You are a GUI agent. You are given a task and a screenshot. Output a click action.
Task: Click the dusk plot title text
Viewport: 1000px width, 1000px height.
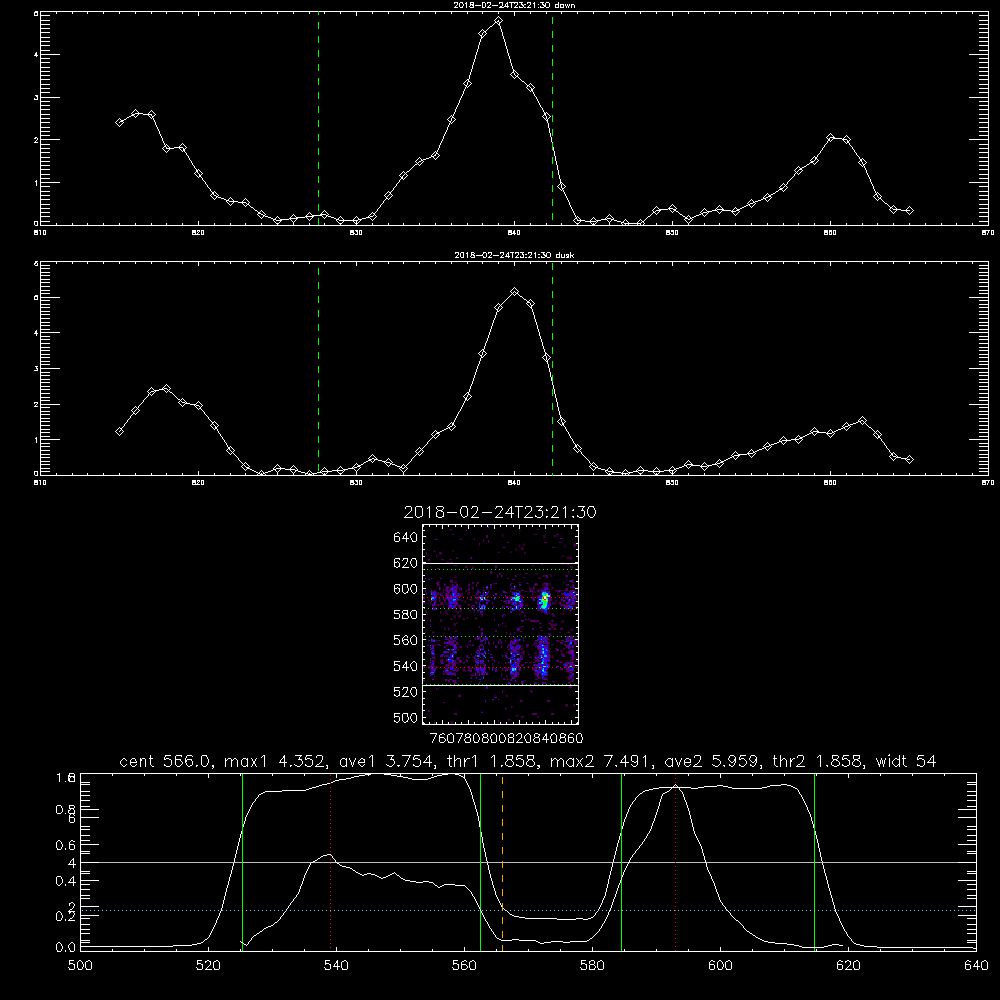pos(514,255)
